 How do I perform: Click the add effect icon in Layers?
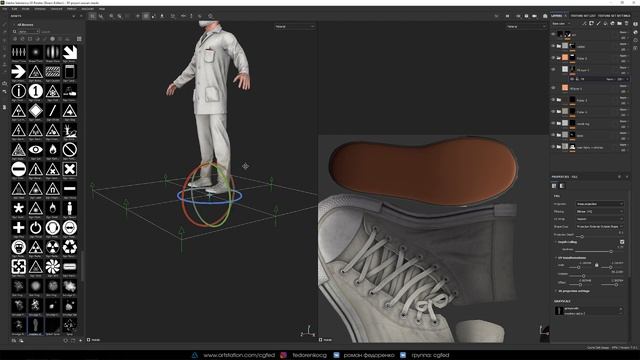584,24
